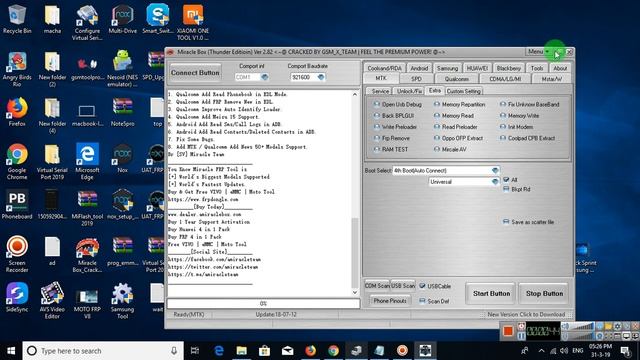Click the Connect Button
Viewport: 640px width, 360px height.
[195, 73]
